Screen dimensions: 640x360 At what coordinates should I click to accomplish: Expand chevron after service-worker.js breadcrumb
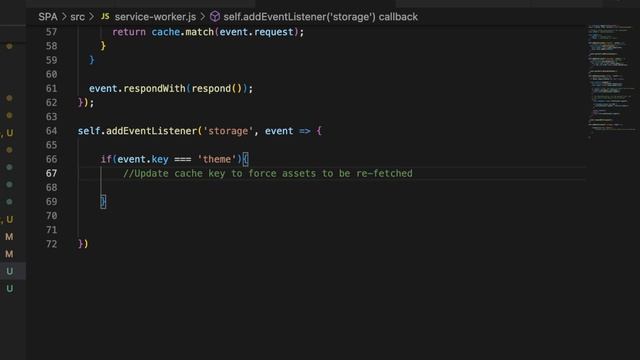coord(202,17)
